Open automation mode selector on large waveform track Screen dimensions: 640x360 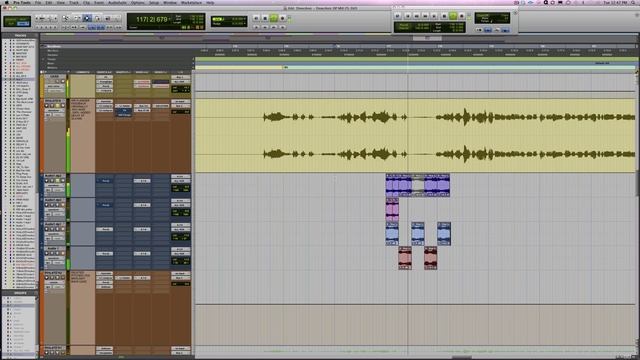[58, 115]
